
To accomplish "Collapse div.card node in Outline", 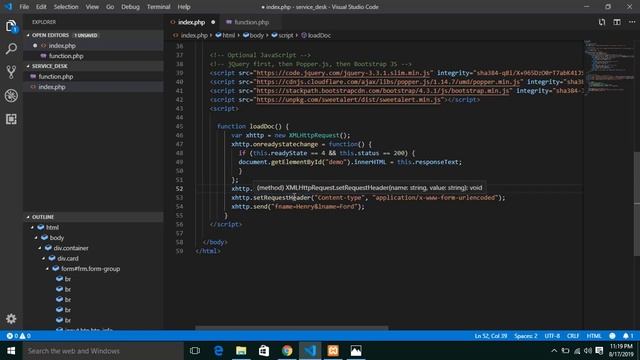I will point(43,258).
